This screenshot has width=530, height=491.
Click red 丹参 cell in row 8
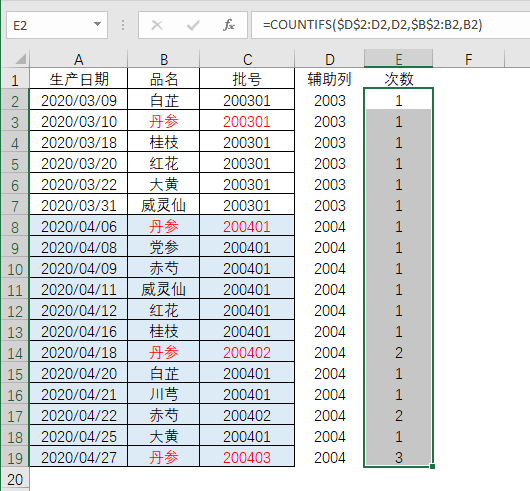coord(164,226)
